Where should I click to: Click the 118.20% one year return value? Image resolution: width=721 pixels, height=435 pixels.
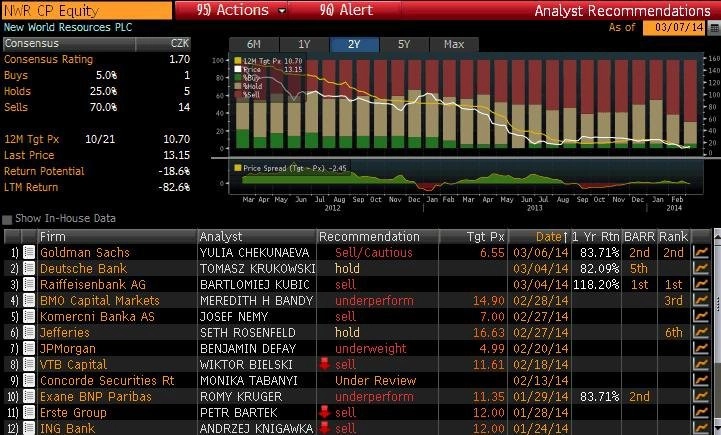click(596, 285)
